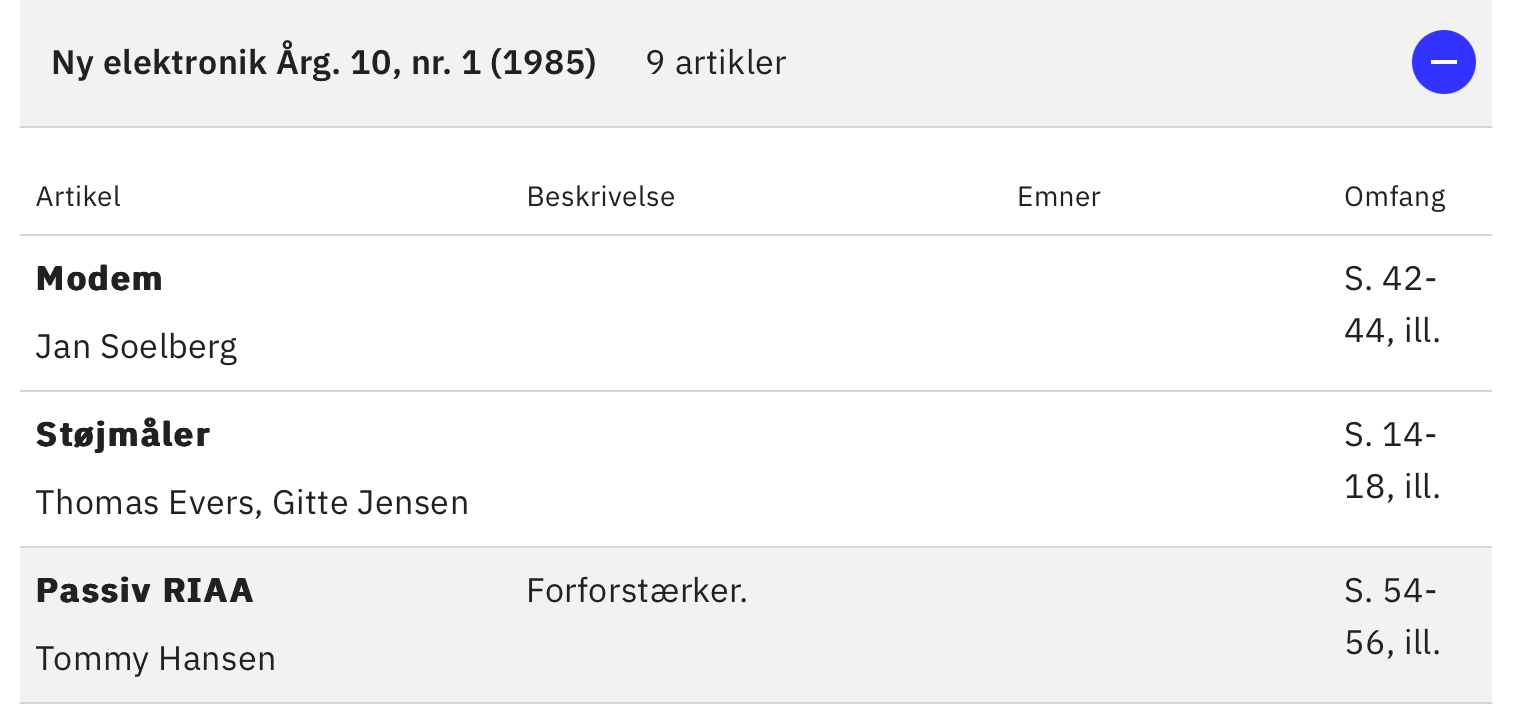Open the Modem article title

[x=99, y=278]
